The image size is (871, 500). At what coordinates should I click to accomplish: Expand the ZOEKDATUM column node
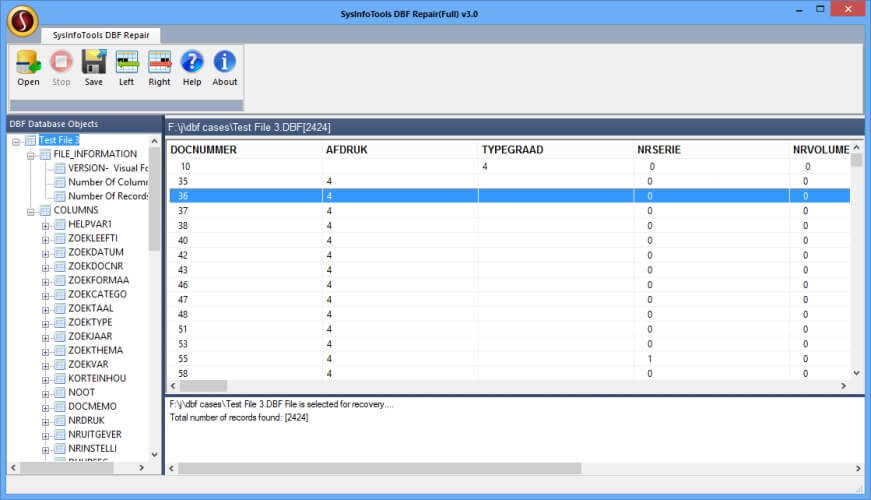(45, 253)
